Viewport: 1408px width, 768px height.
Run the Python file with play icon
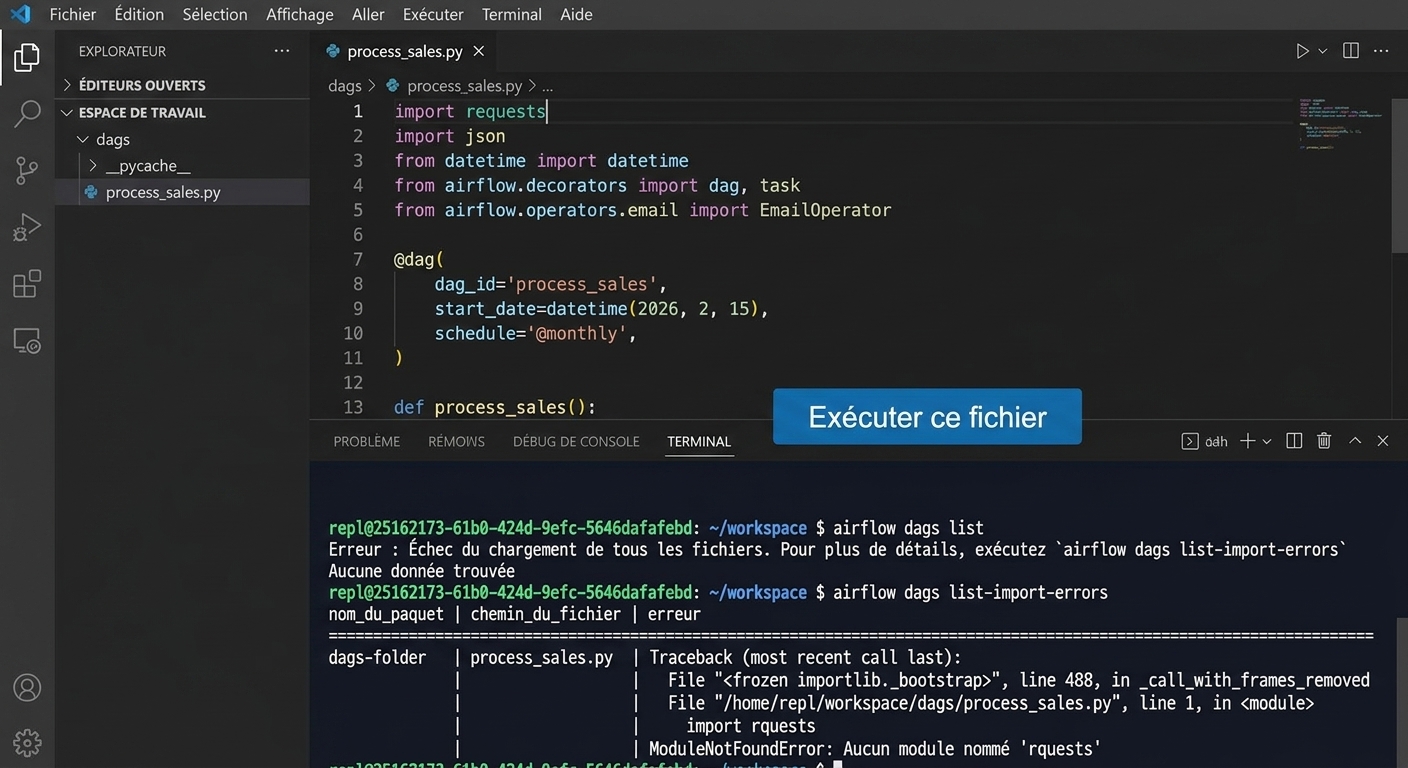pos(1302,51)
